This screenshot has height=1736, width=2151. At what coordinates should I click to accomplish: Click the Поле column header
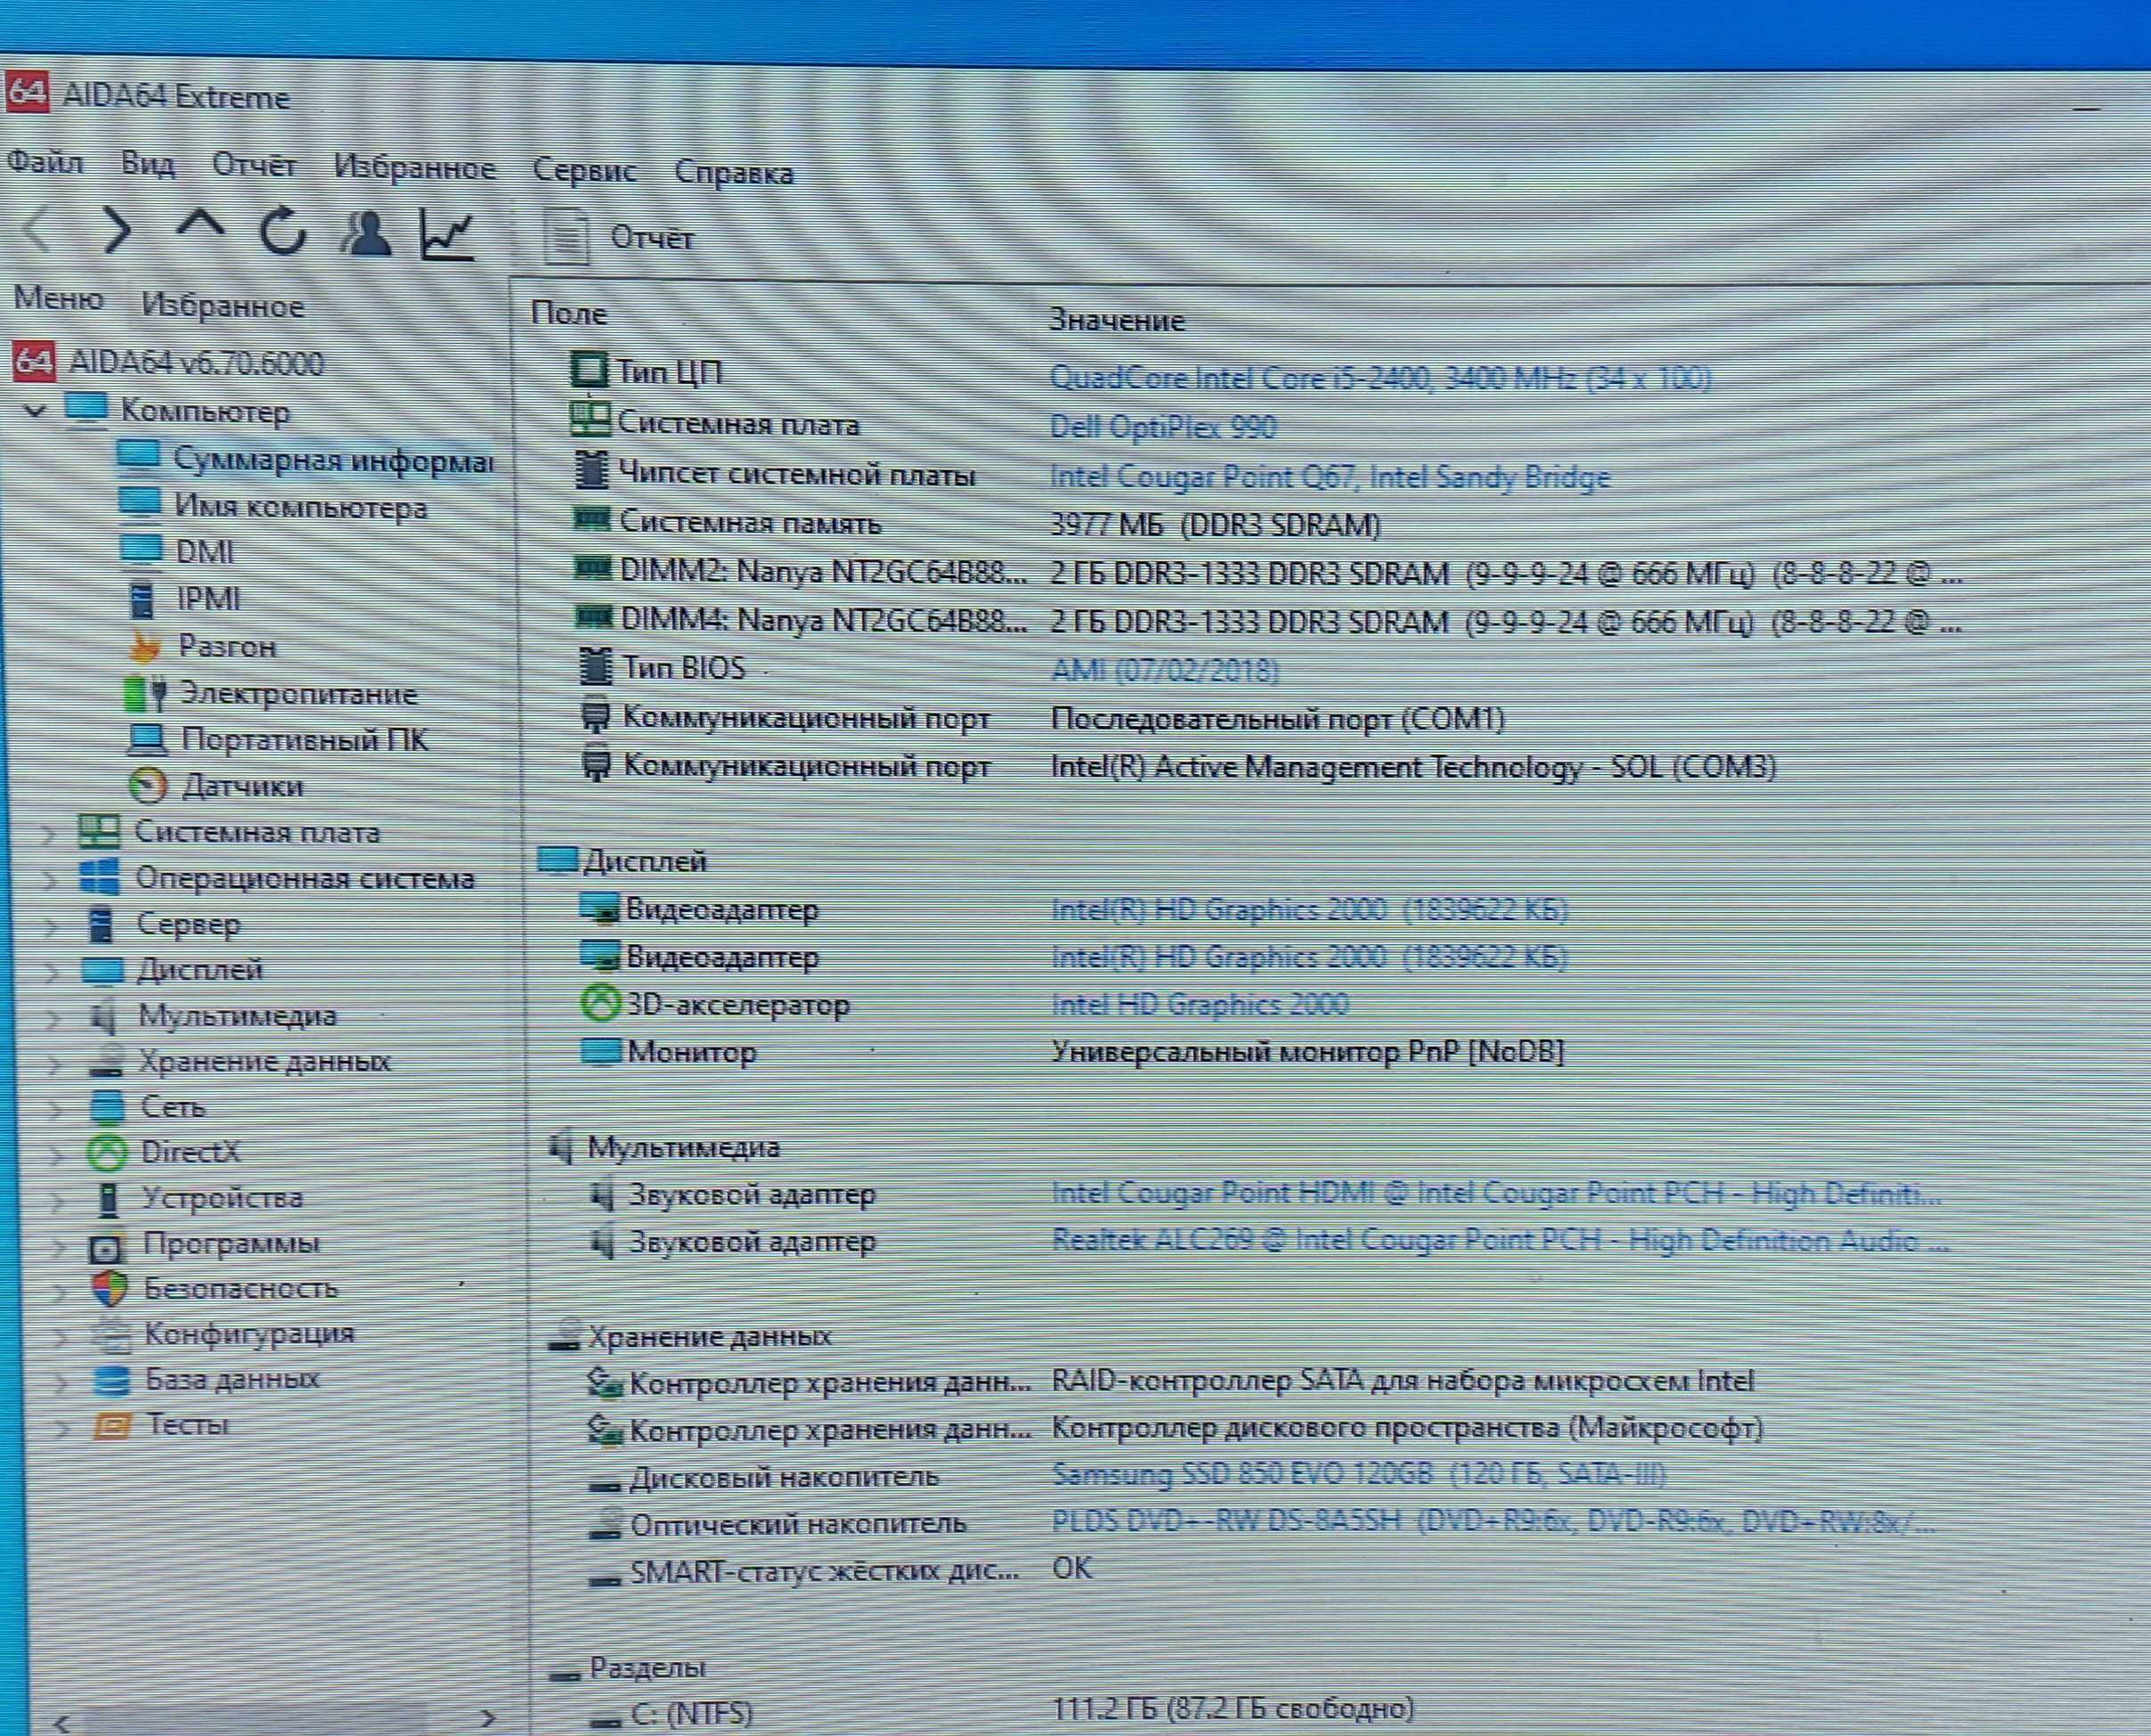[x=569, y=313]
